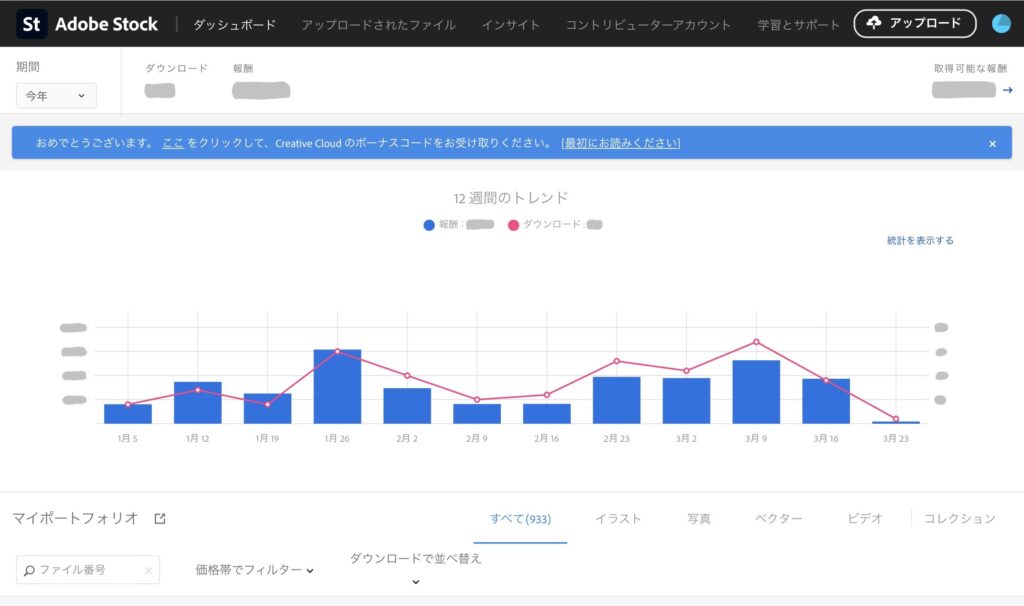Toggle 報酬 legend blue dot
The image size is (1024, 606).
[429, 225]
